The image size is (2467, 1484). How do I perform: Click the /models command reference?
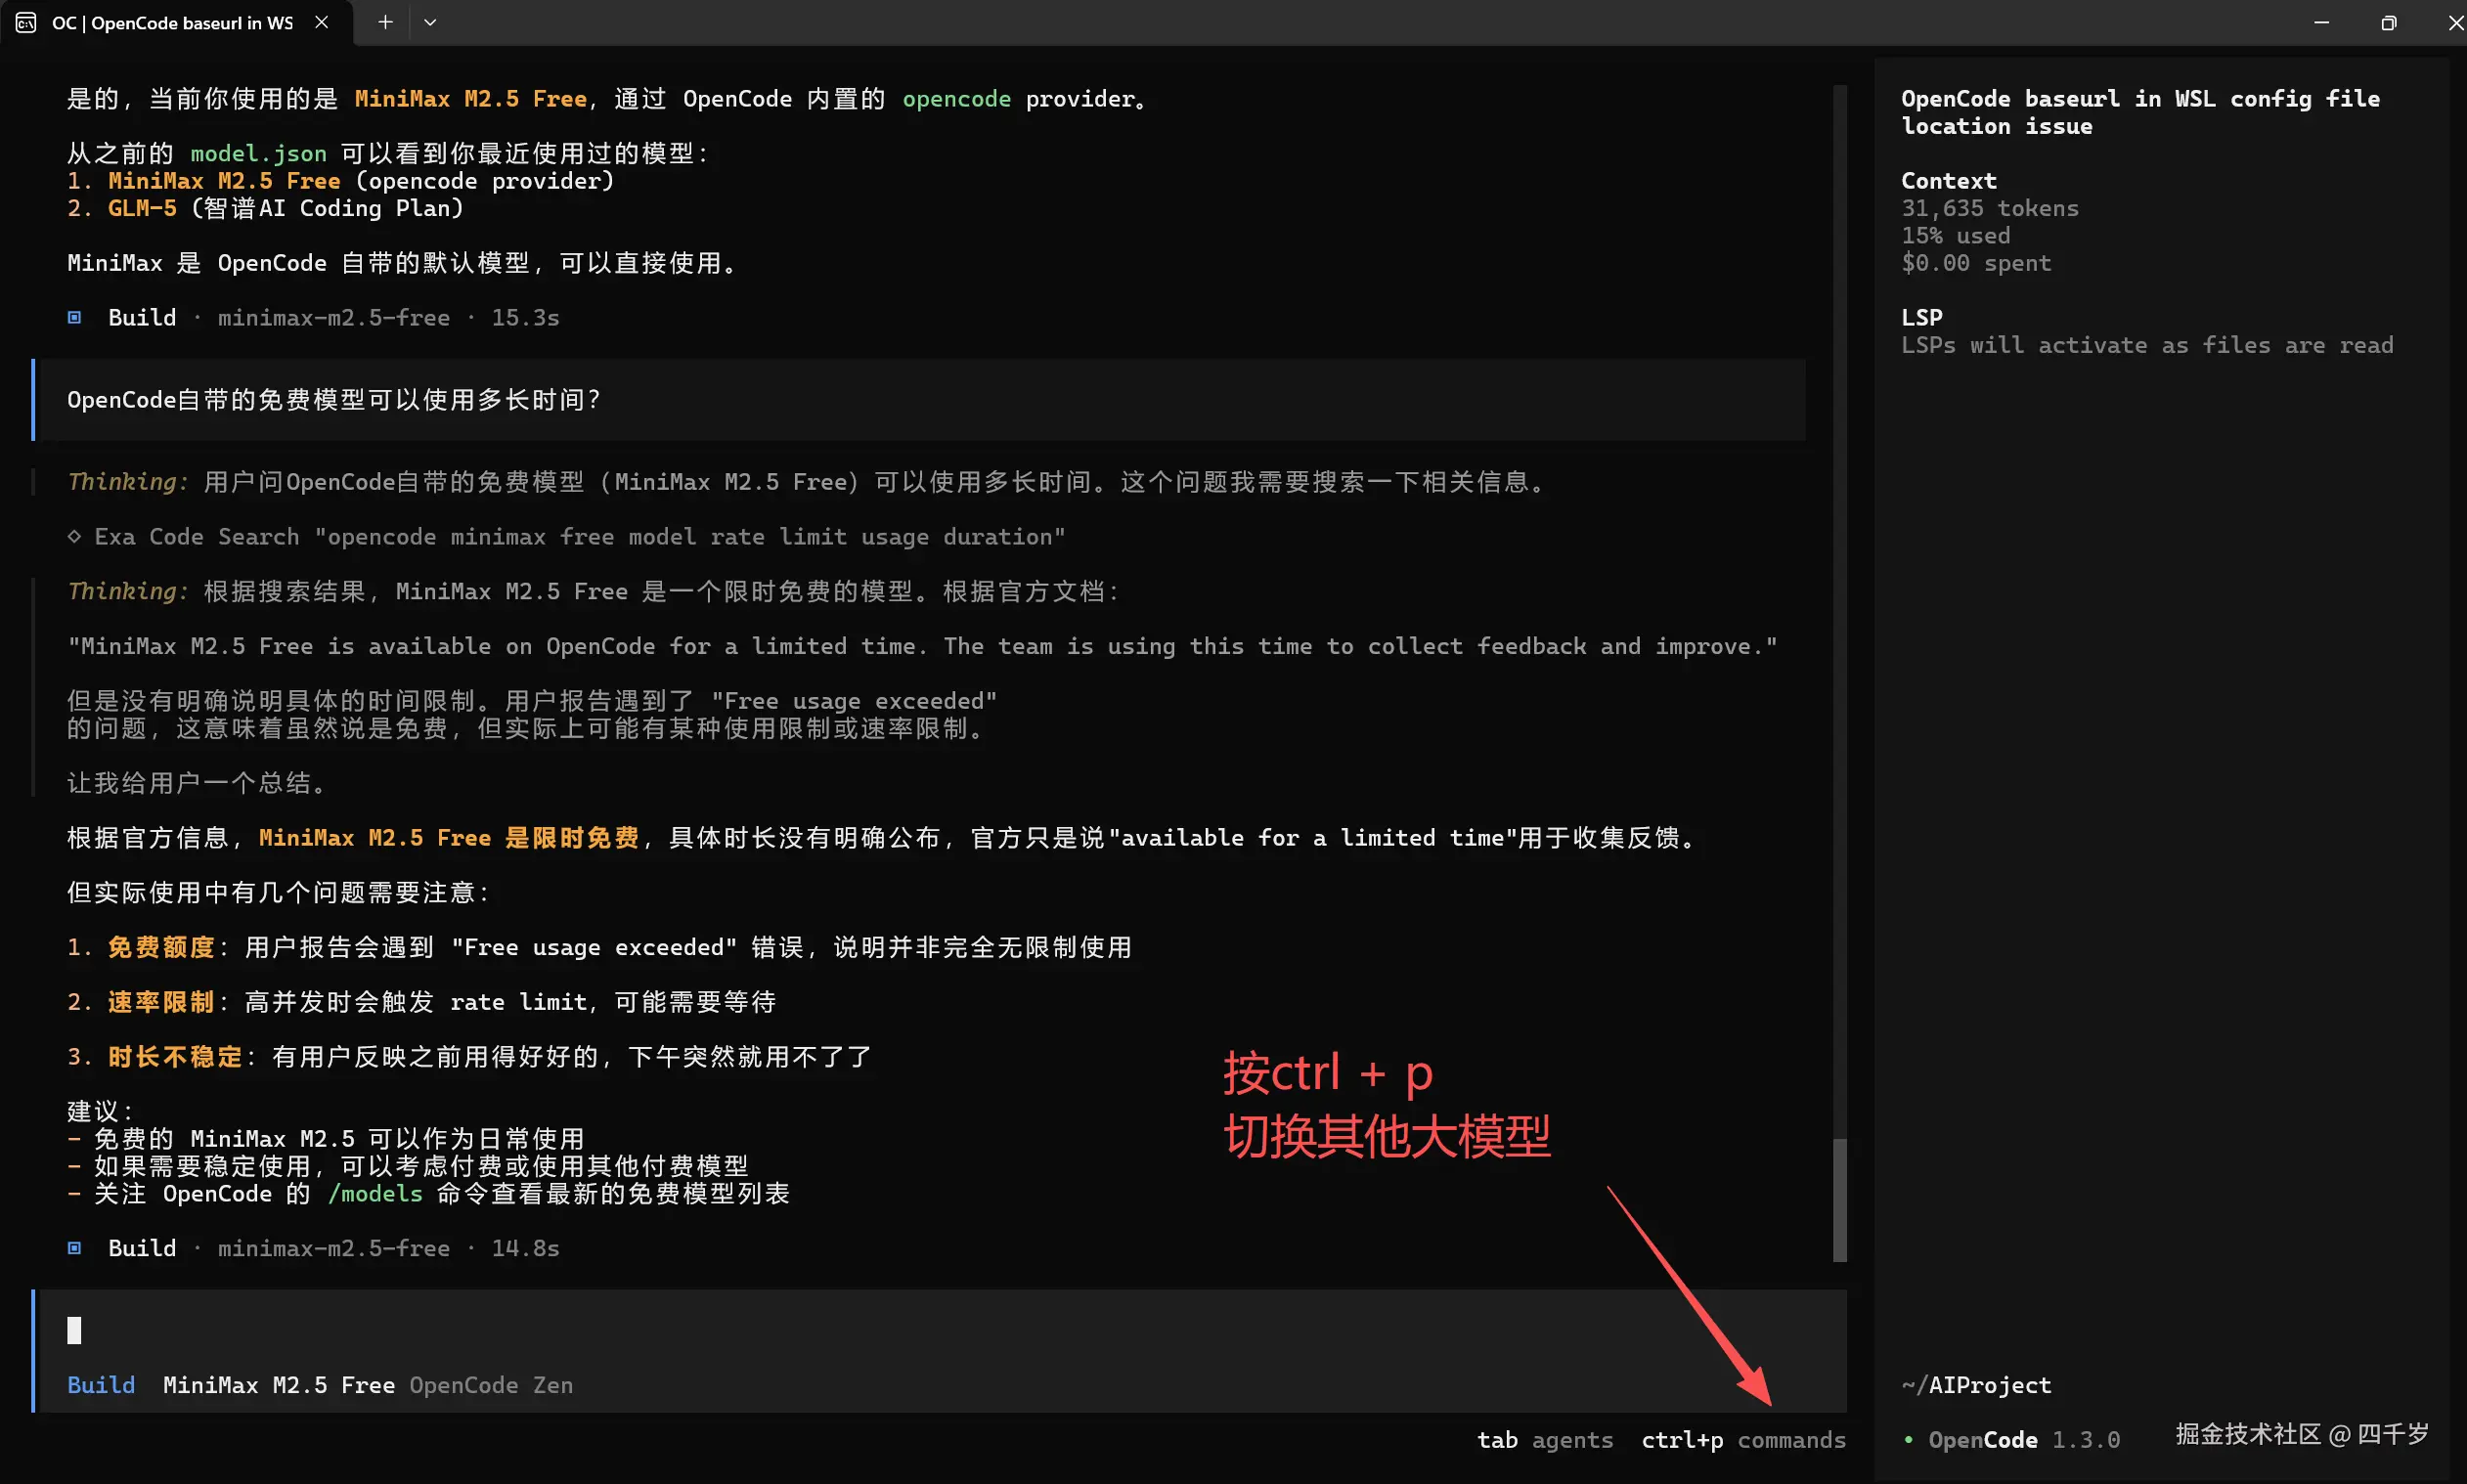click(374, 1193)
